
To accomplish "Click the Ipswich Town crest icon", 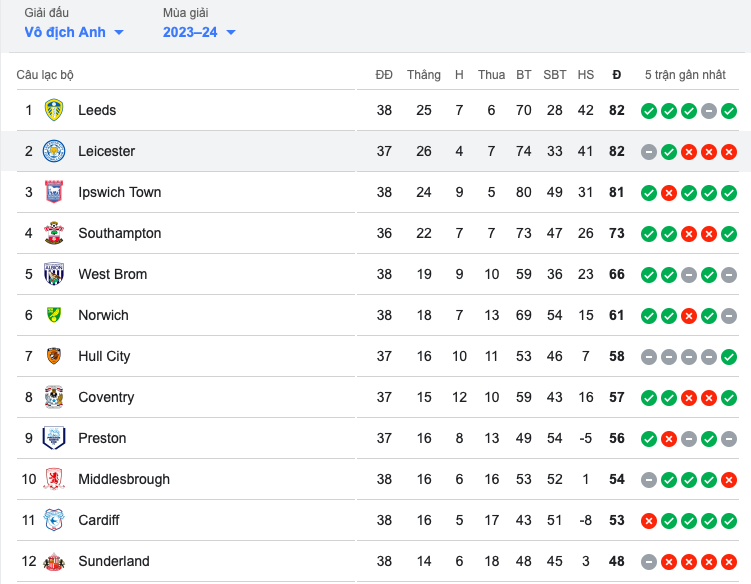I will click(54, 192).
